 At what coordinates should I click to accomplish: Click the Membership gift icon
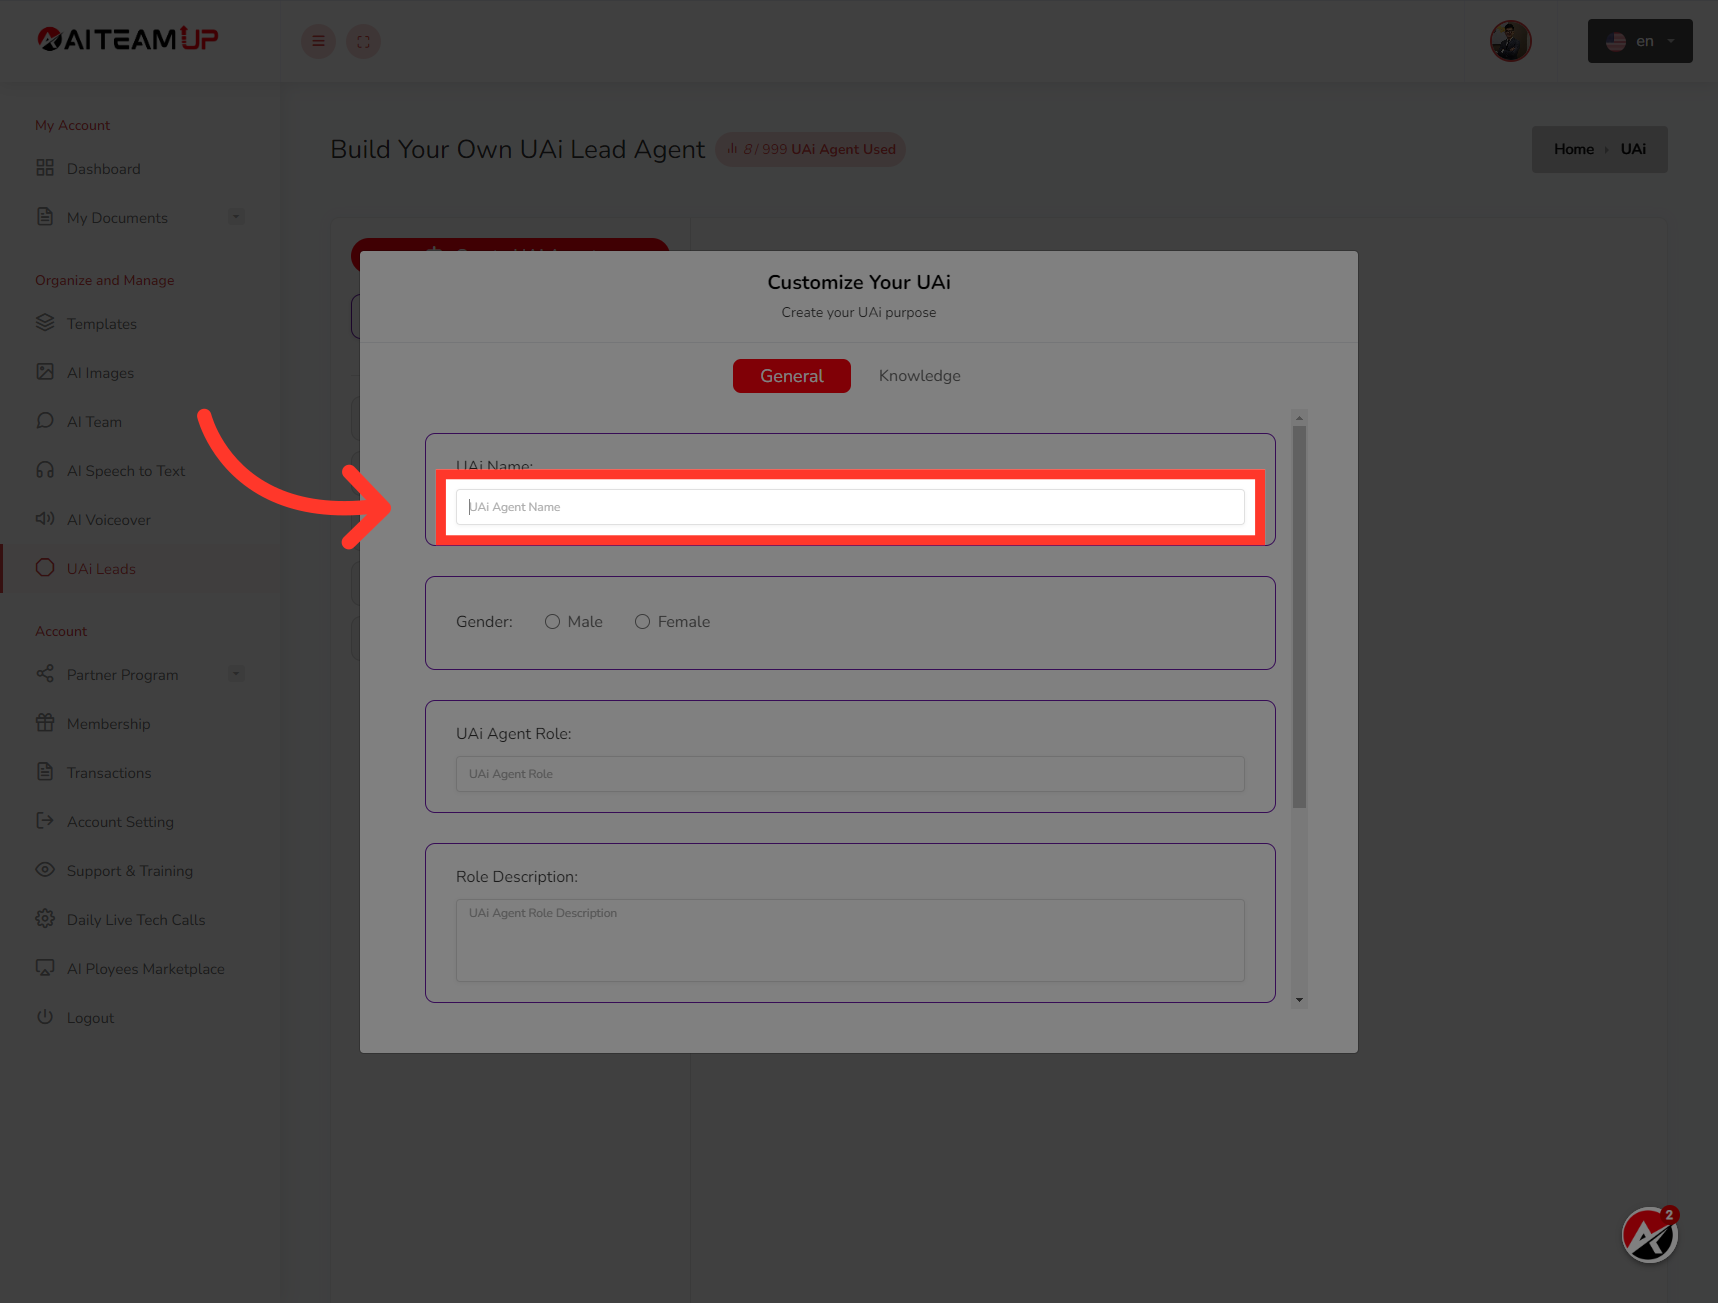click(x=45, y=723)
